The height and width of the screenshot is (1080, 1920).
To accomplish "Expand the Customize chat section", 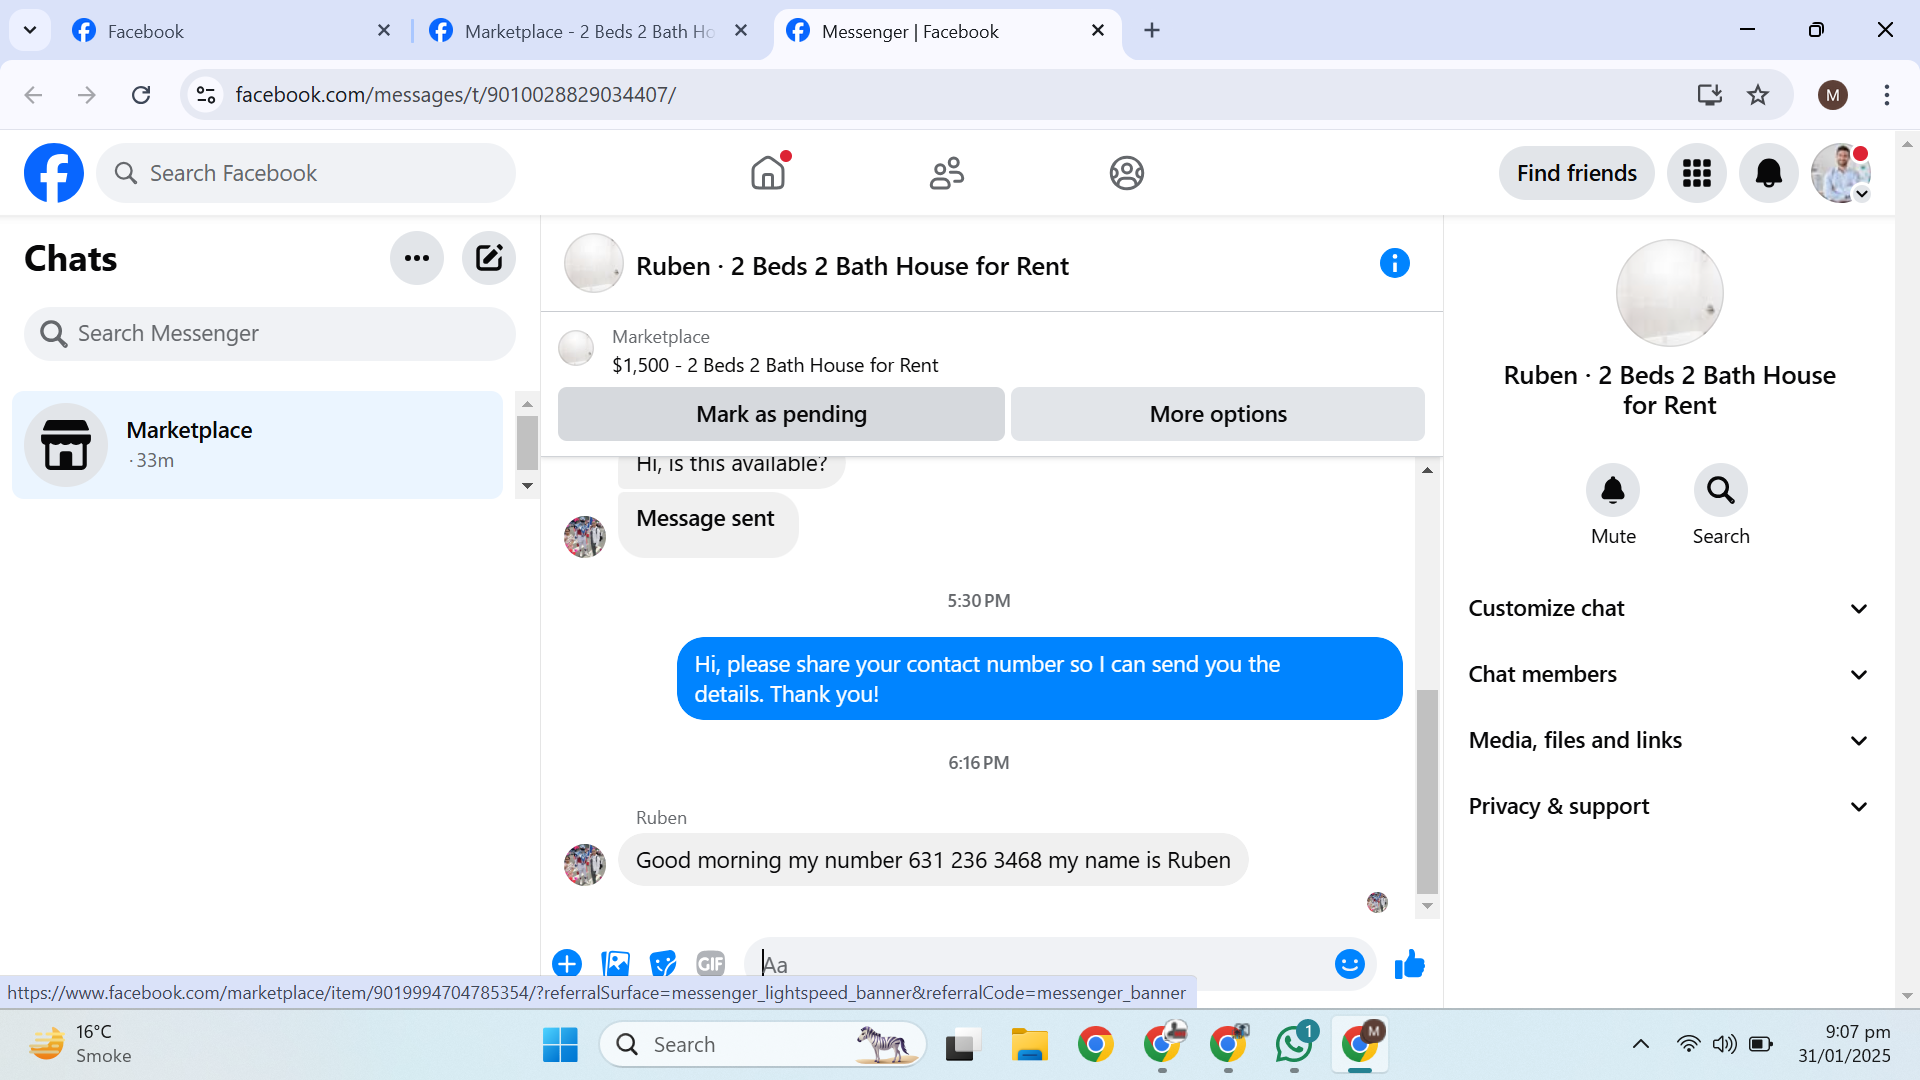I will 1669,608.
